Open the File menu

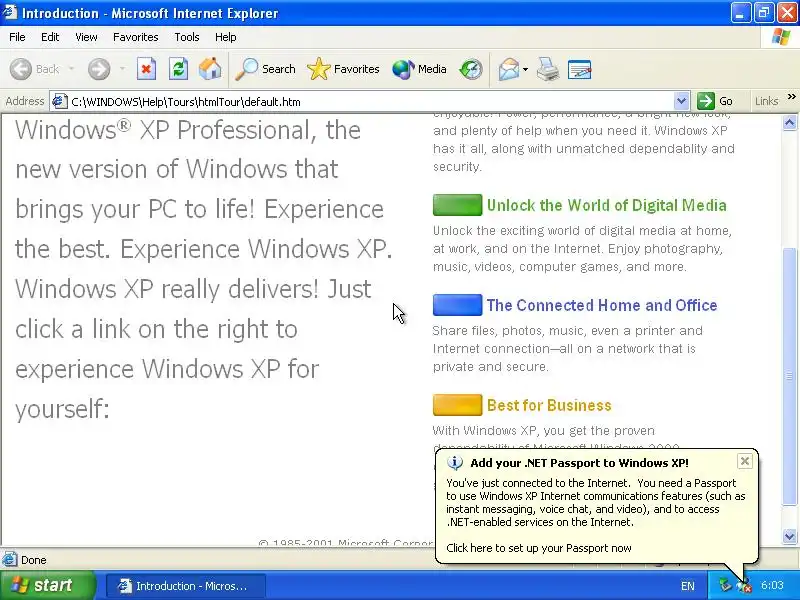17,37
